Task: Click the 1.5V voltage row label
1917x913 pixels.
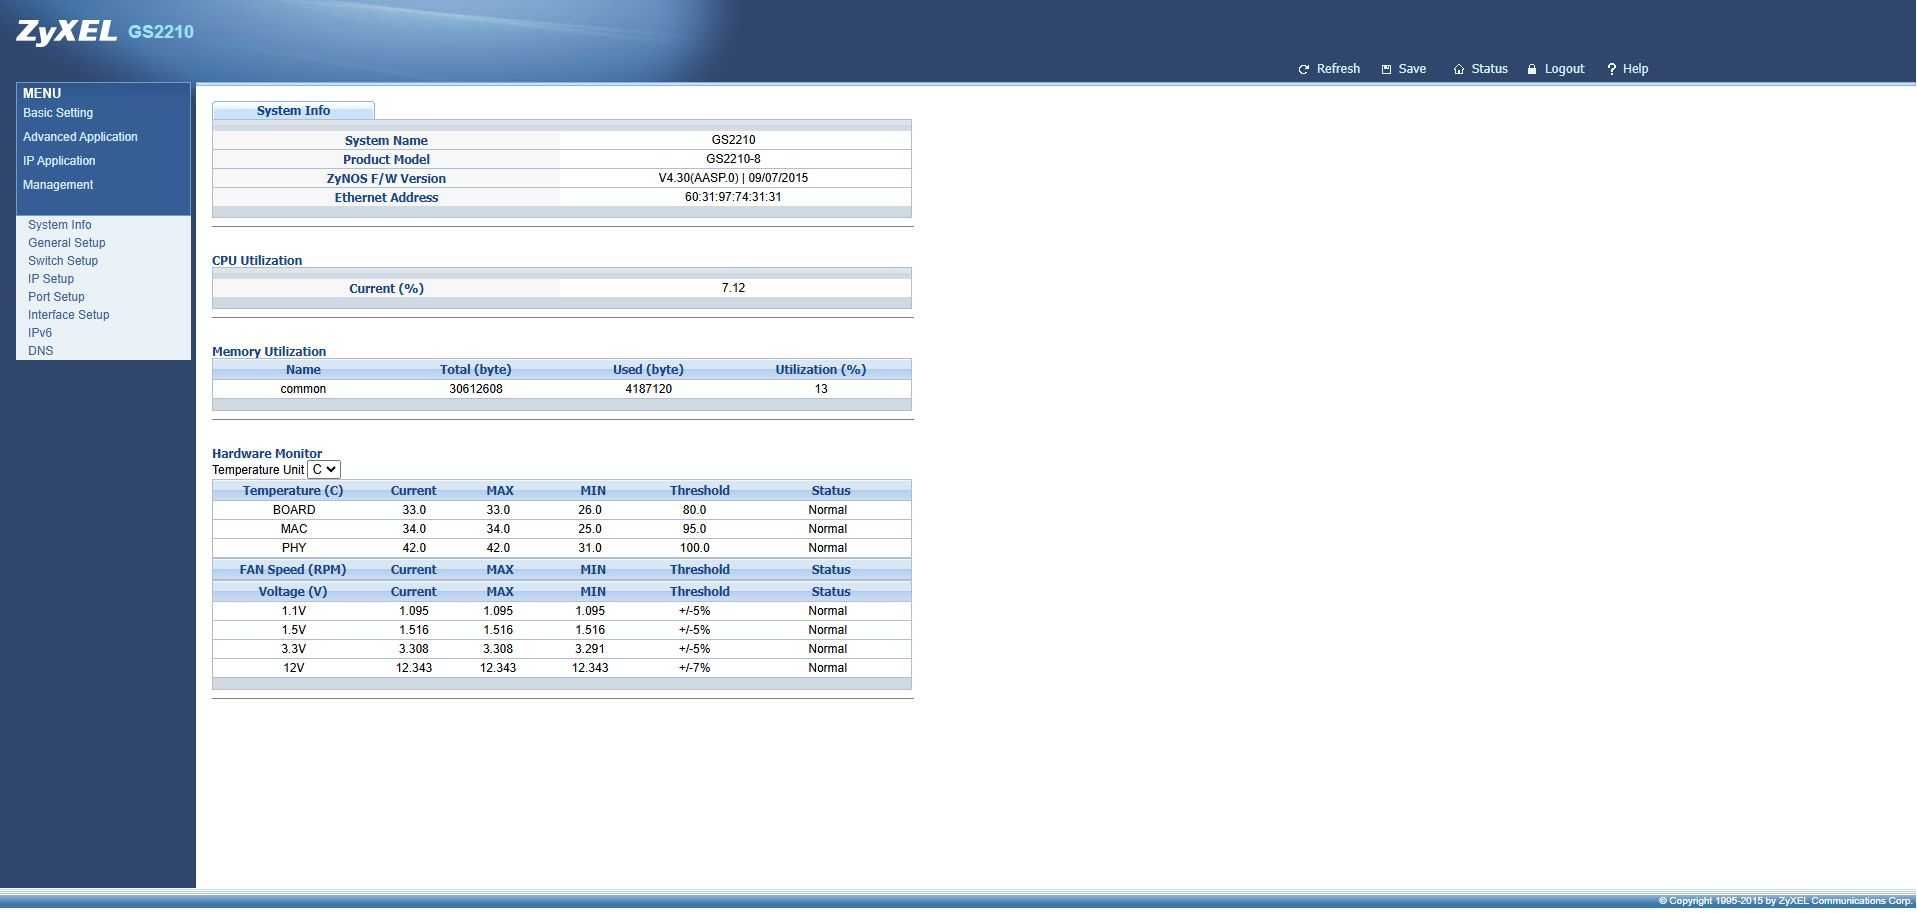Action: click(x=294, y=630)
